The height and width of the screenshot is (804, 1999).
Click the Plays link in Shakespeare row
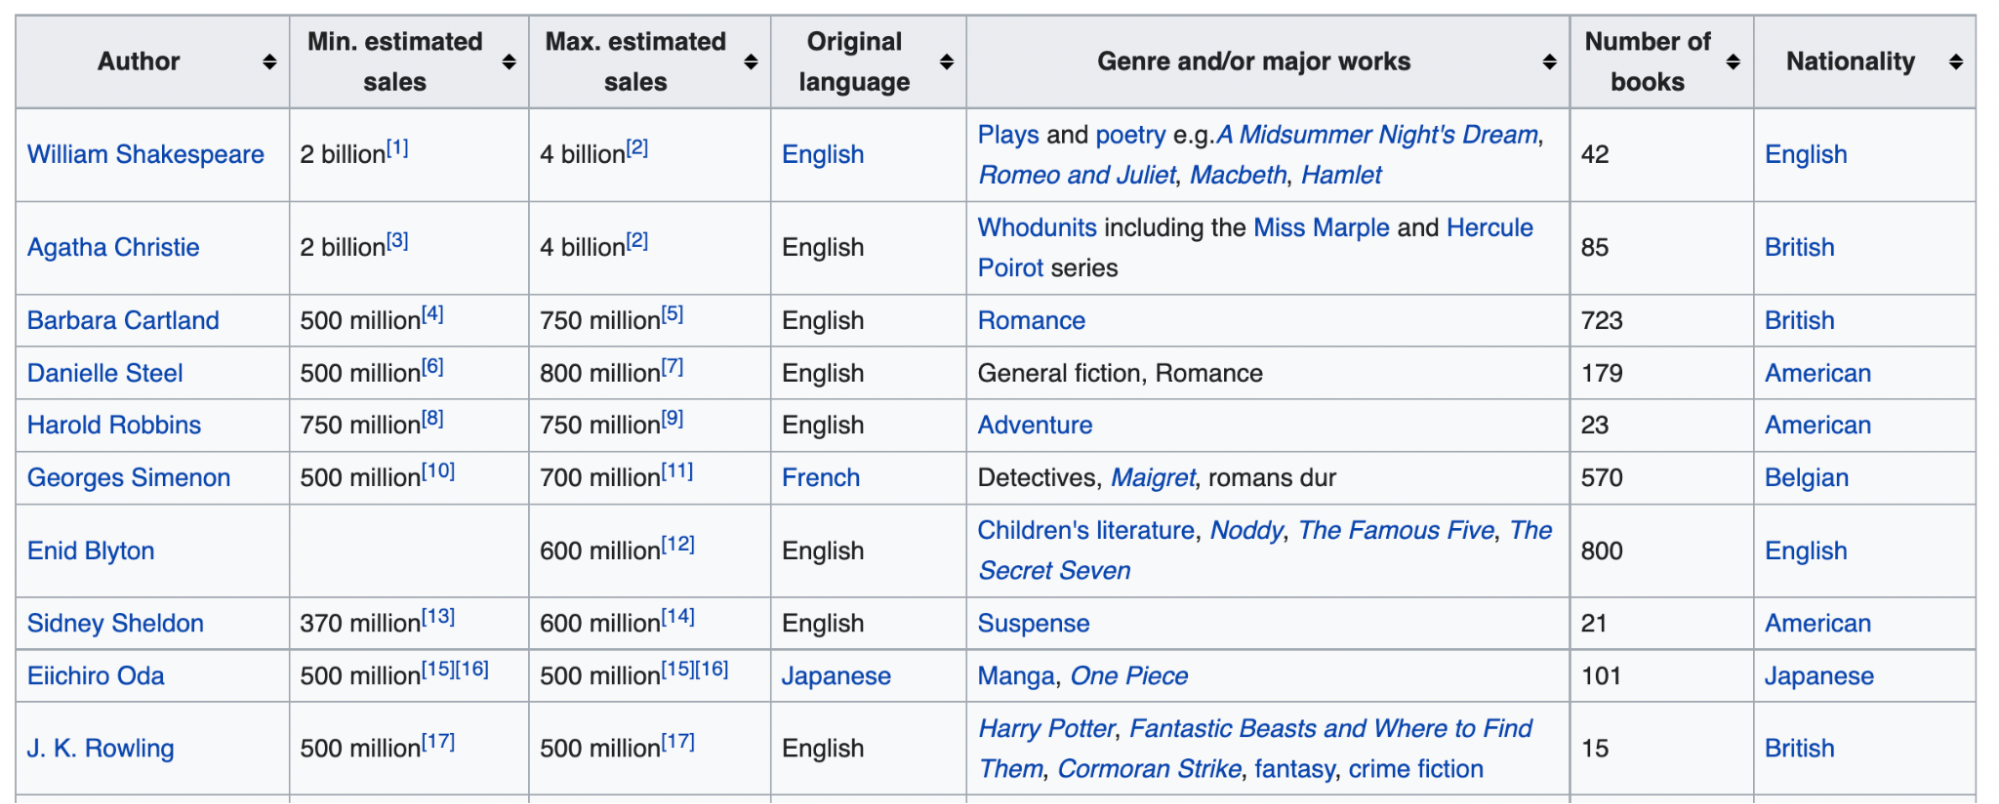(1008, 135)
